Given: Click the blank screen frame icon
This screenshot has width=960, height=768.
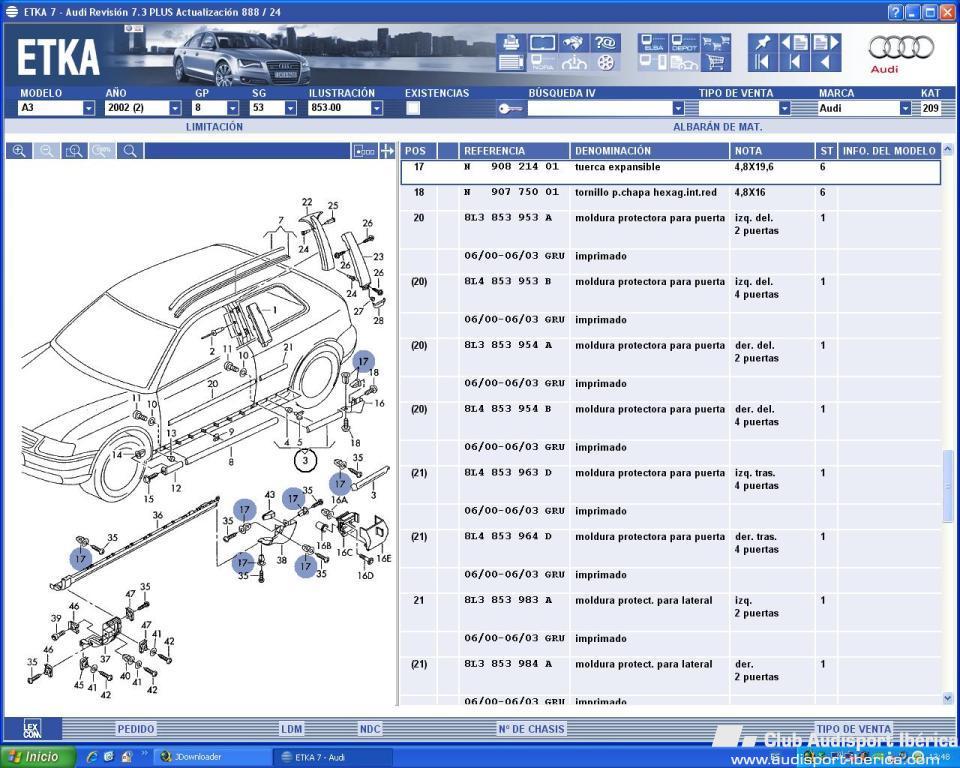Looking at the screenshot, I should click(542, 43).
